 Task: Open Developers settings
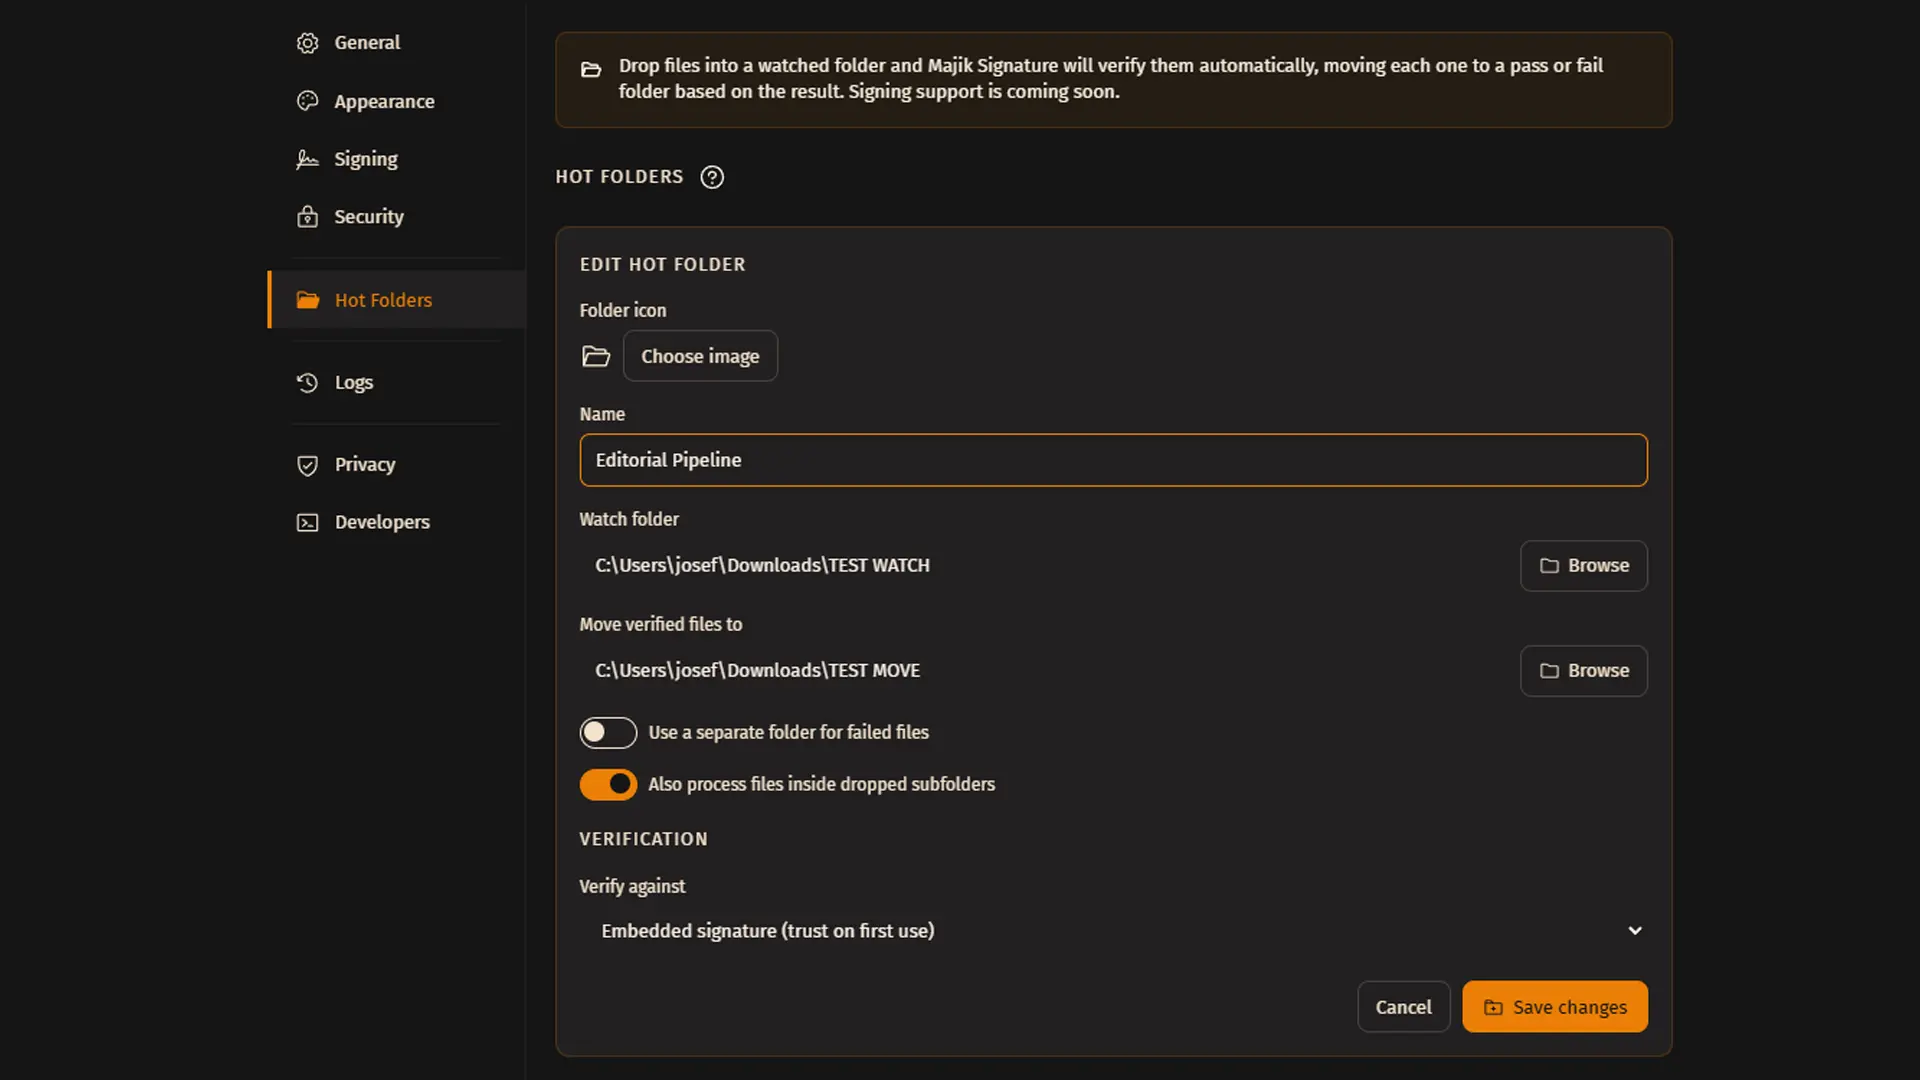(x=397, y=523)
